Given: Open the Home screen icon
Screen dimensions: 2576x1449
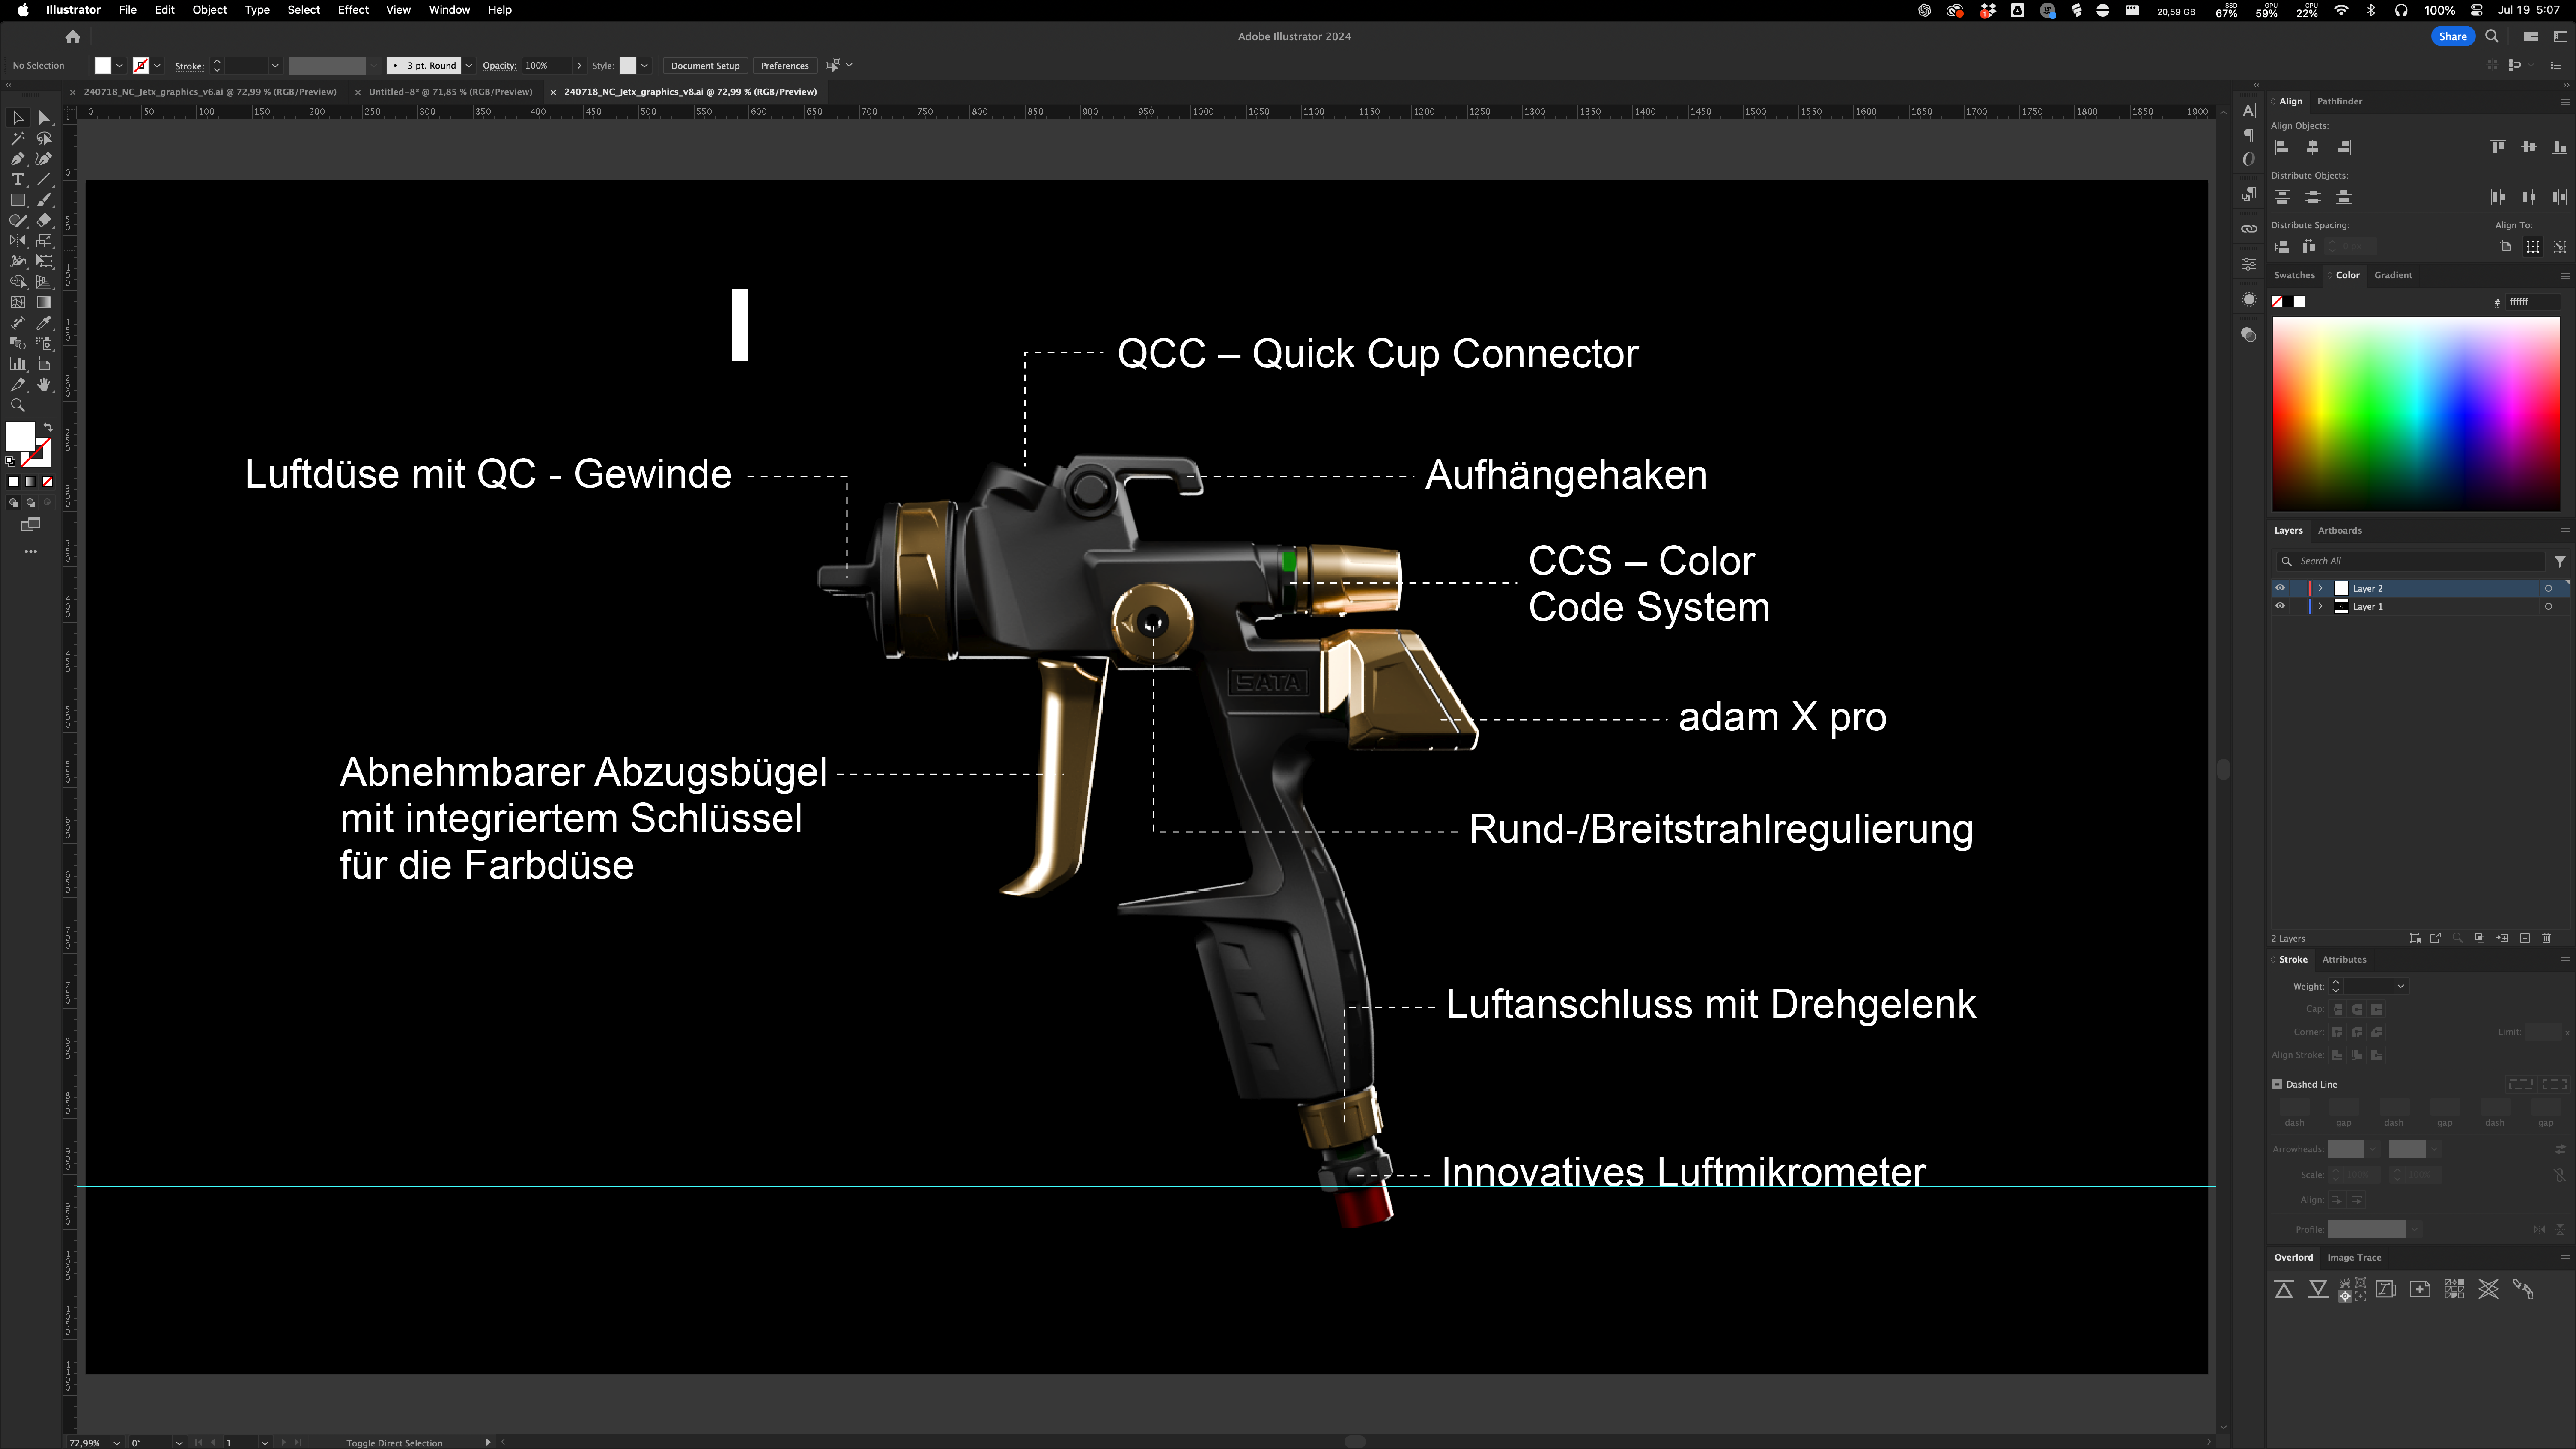Looking at the screenshot, I should [x=72, y=37].
